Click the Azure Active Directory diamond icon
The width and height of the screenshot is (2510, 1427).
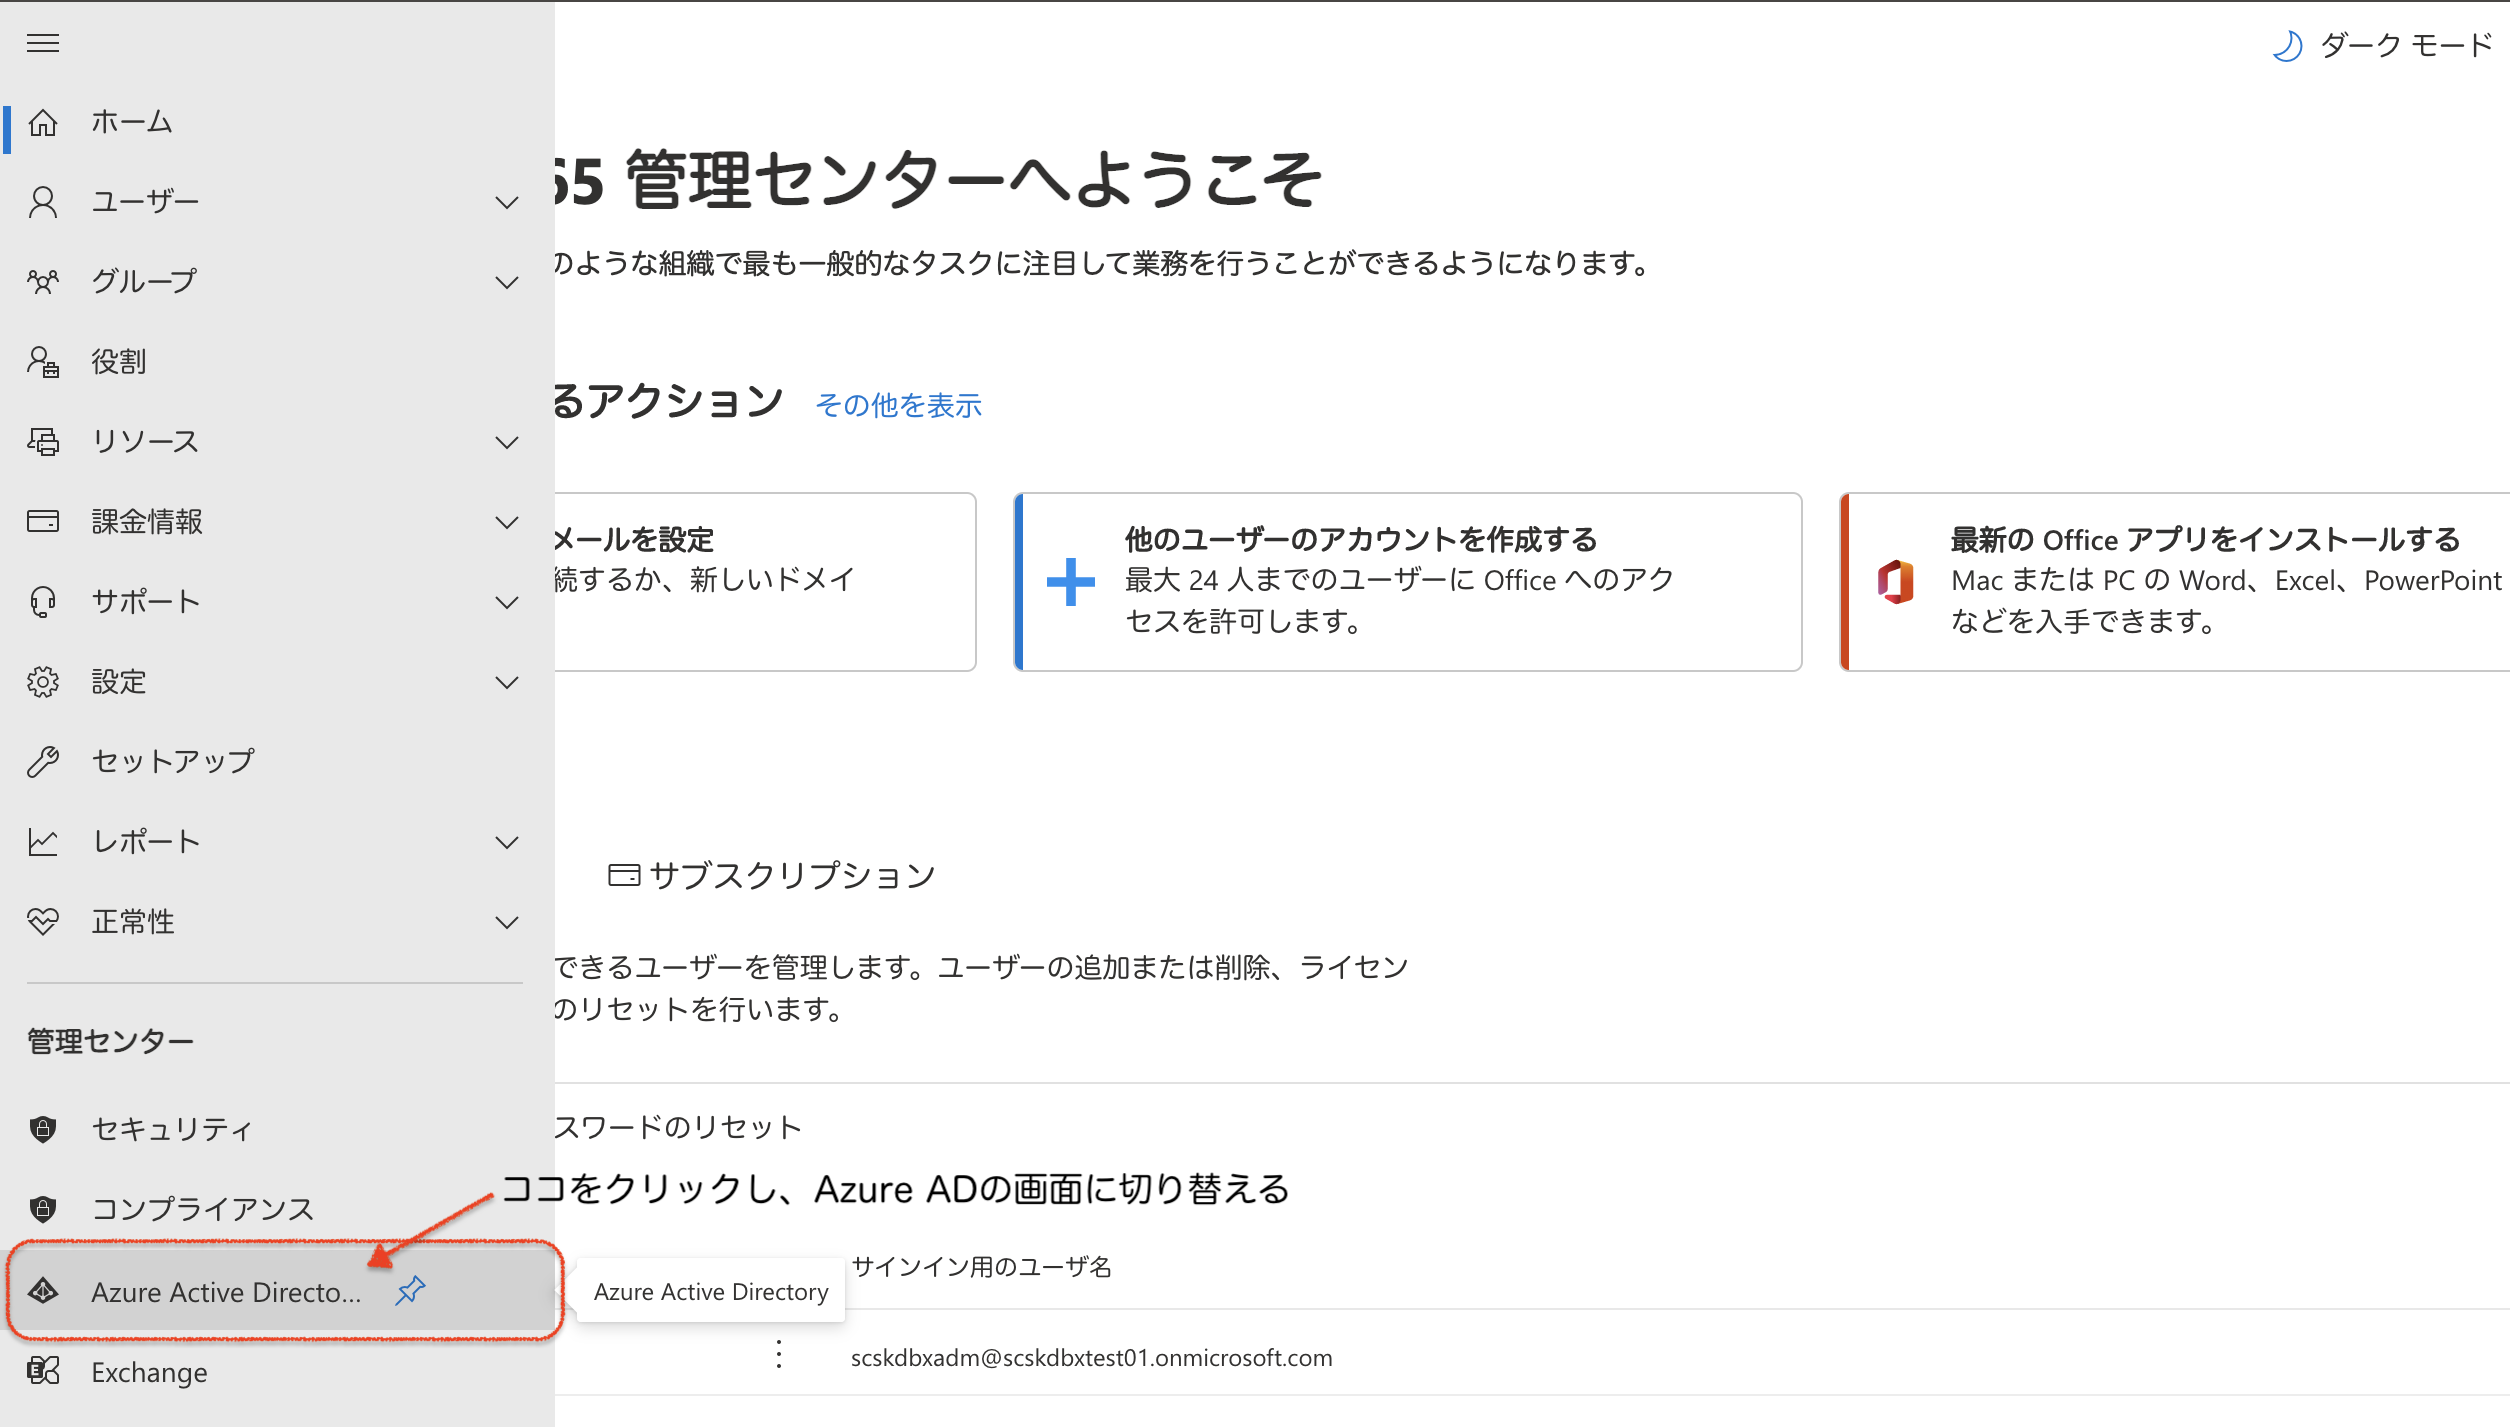[x=43, y=1291]
